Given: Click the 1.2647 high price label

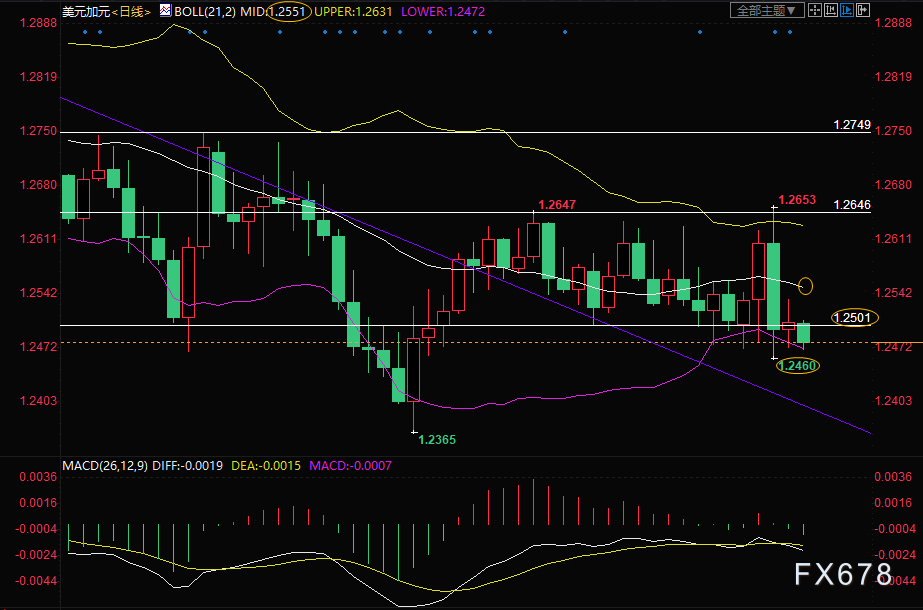Looking at the screenshot, I should click(x=557, y=204).
